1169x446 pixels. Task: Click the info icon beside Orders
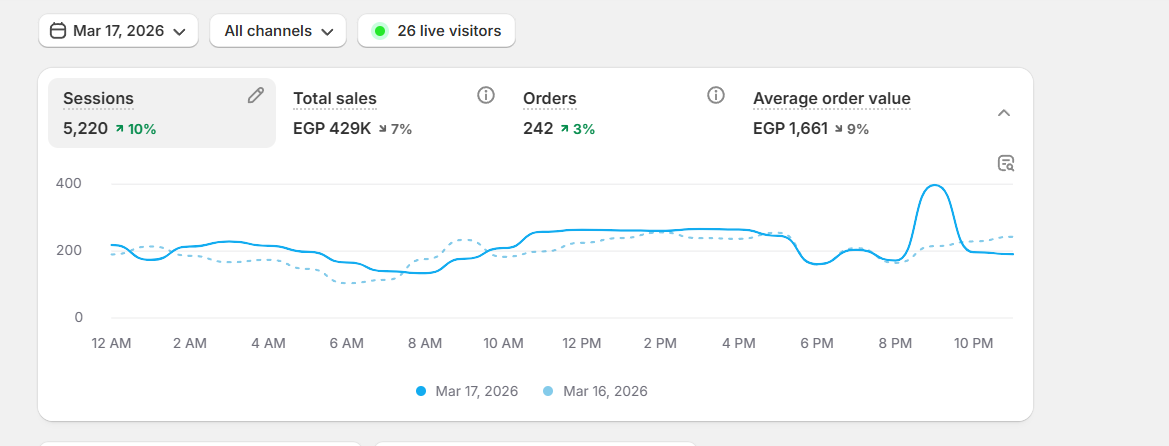(x=715, y=96)
